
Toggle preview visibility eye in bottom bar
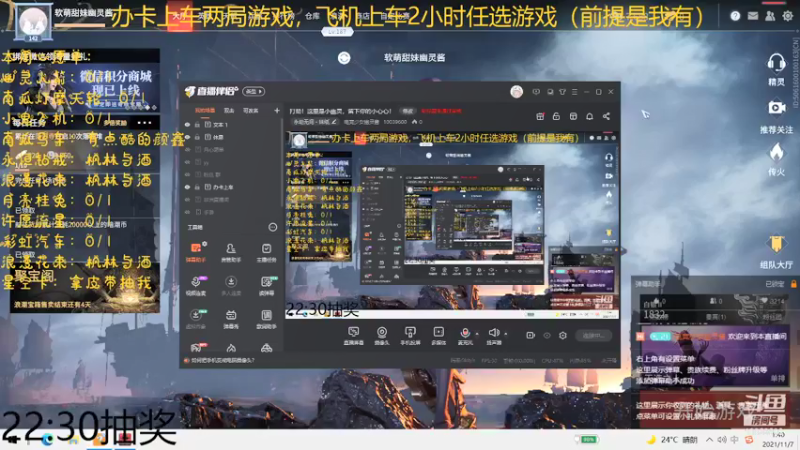pos(547,335)
